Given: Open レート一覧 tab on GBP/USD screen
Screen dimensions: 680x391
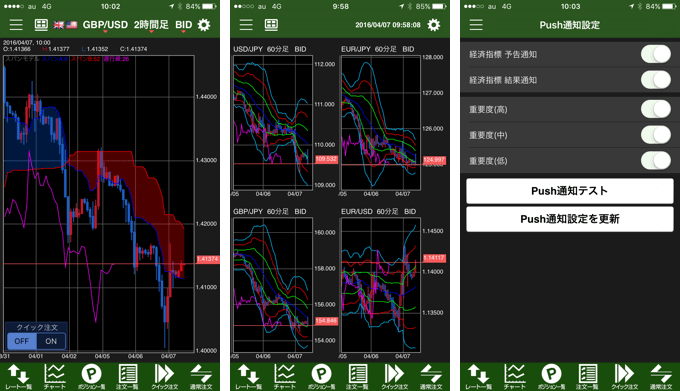Looking at the screenshot, I should click(x=18, y=377).
